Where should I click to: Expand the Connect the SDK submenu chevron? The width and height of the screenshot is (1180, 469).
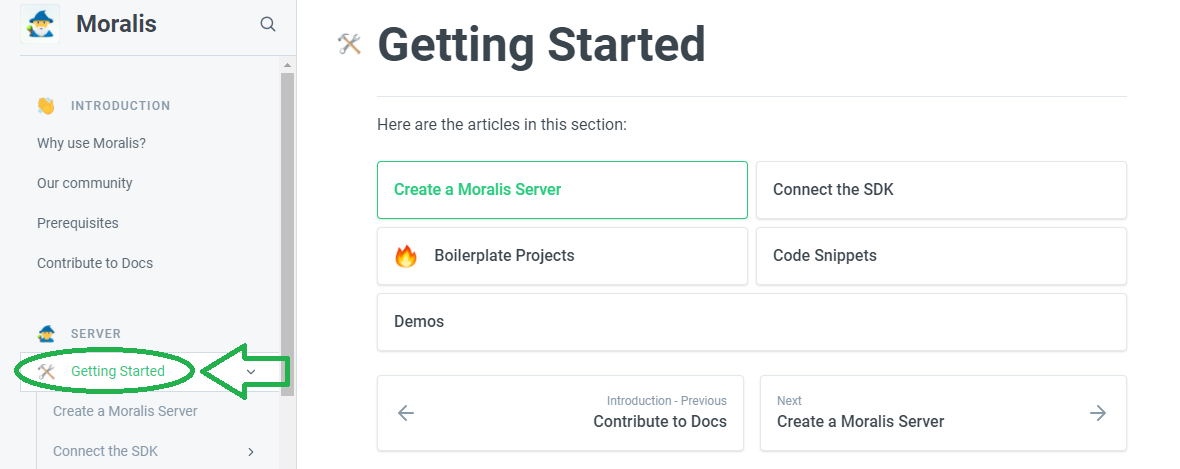pos(251,451)
